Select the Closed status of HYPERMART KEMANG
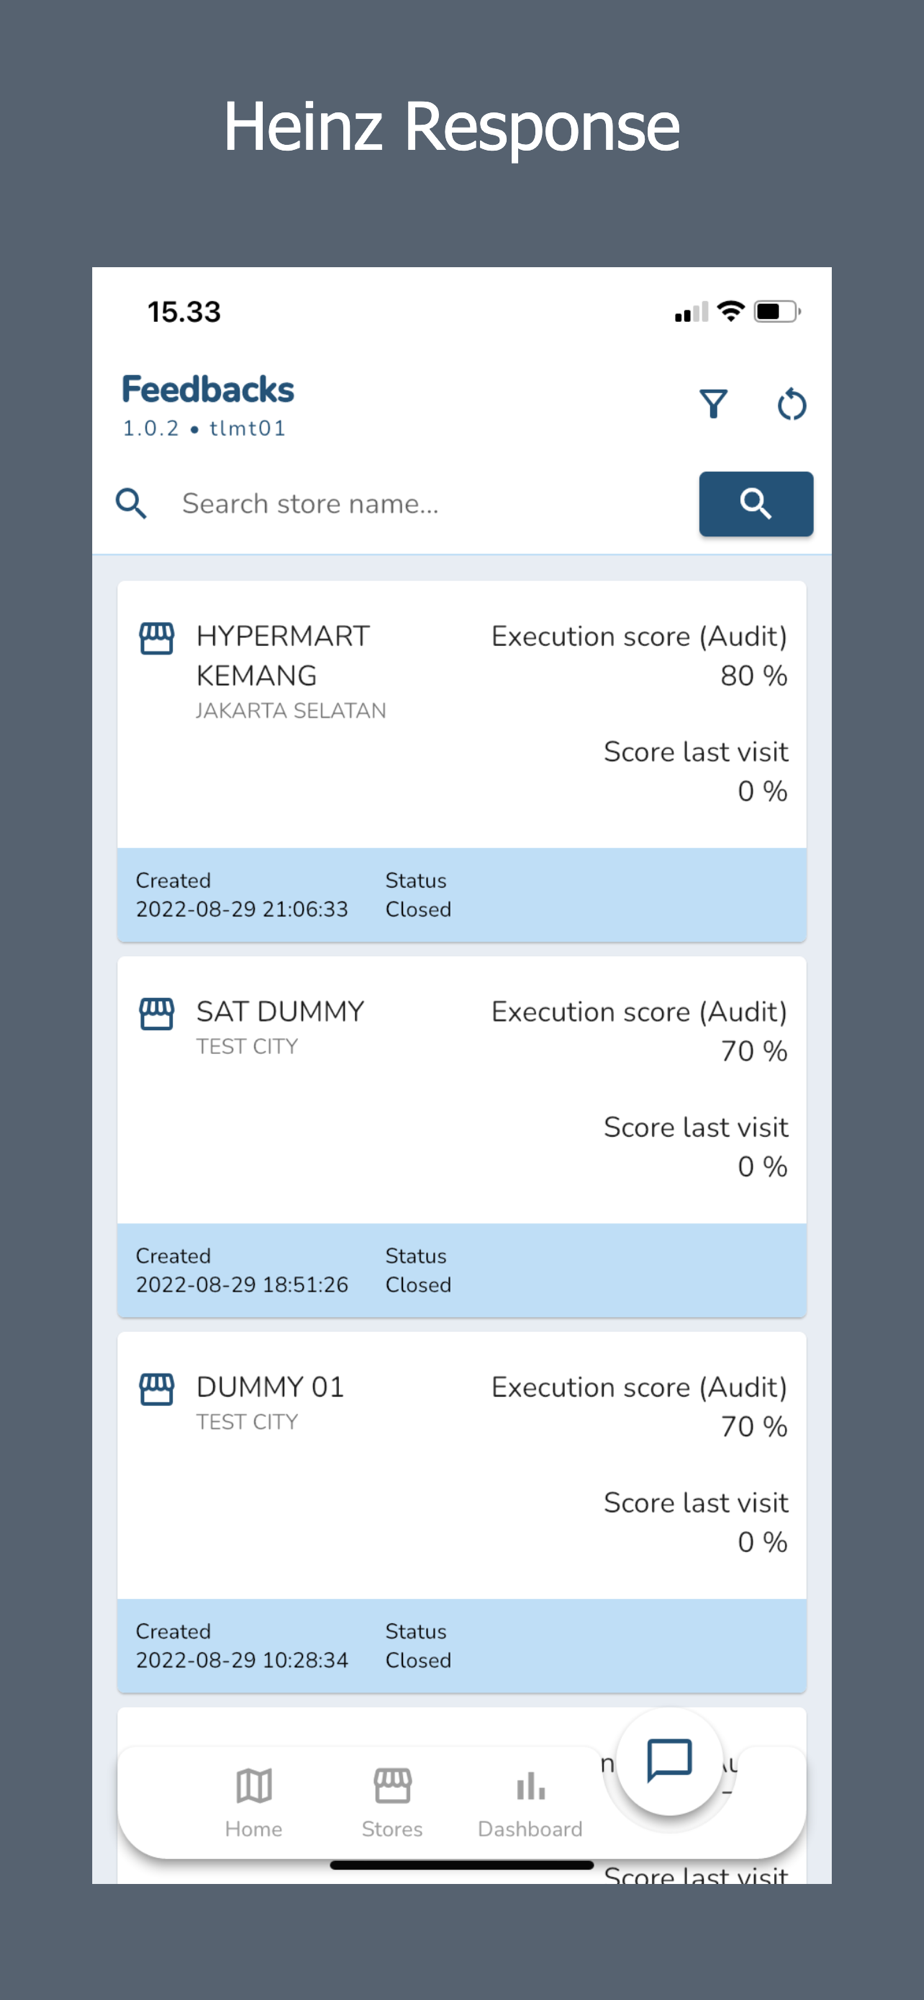The width and height of the screenshot is (924, 2000). pyautogui.click(x=418, y=910)
